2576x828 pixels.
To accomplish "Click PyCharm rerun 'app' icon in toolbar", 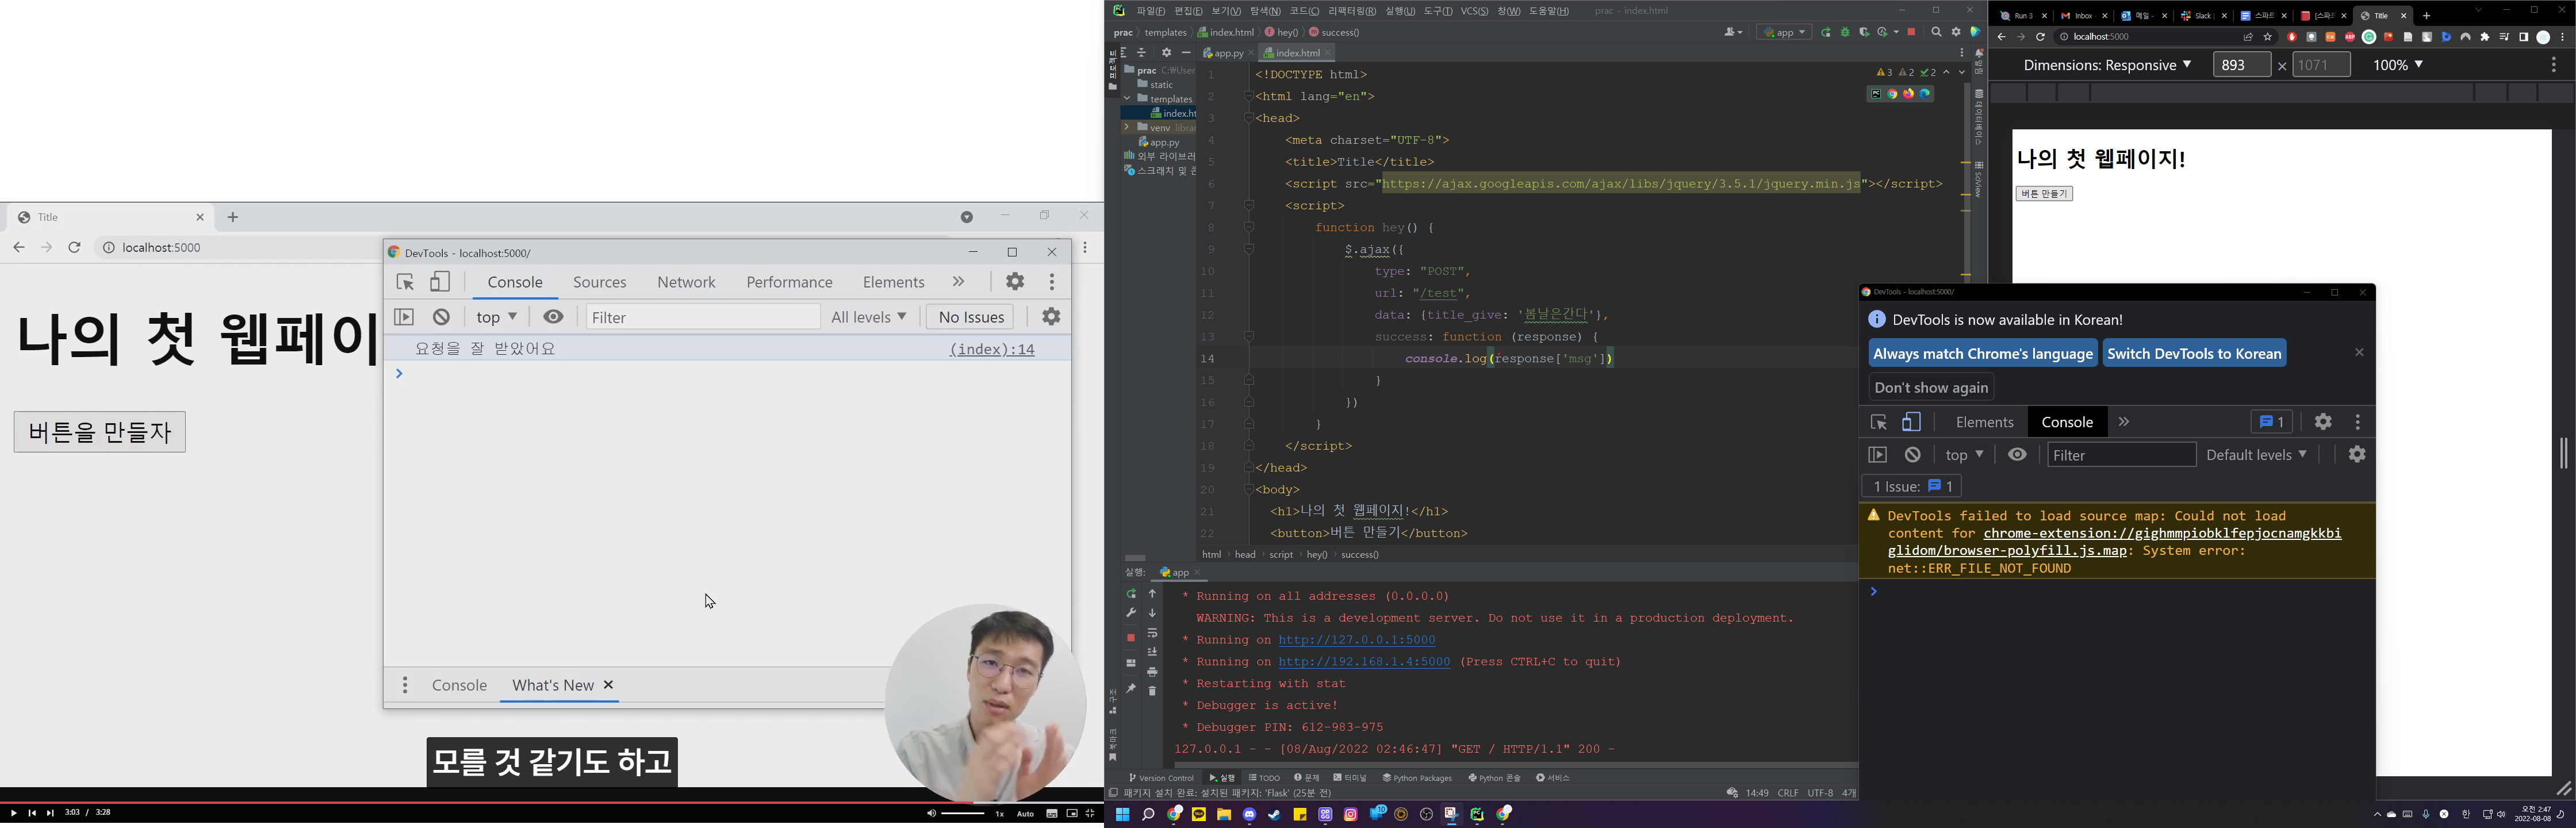I will (x=1826, y=33).
